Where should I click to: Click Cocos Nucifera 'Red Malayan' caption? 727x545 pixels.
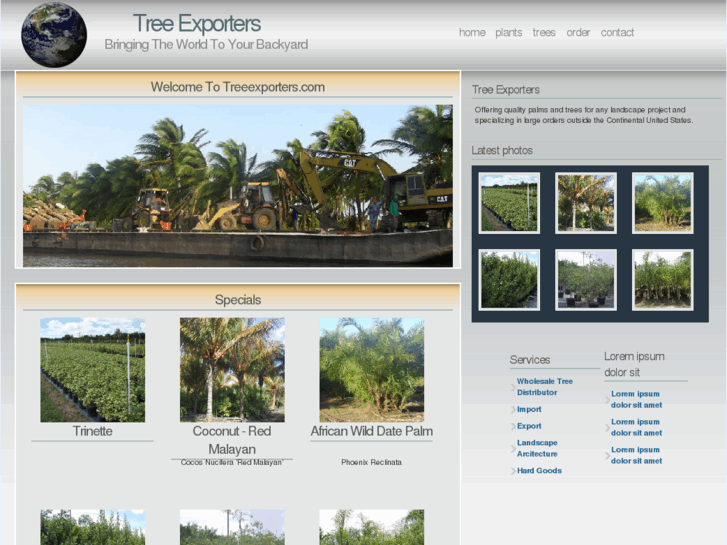point(232,462)
